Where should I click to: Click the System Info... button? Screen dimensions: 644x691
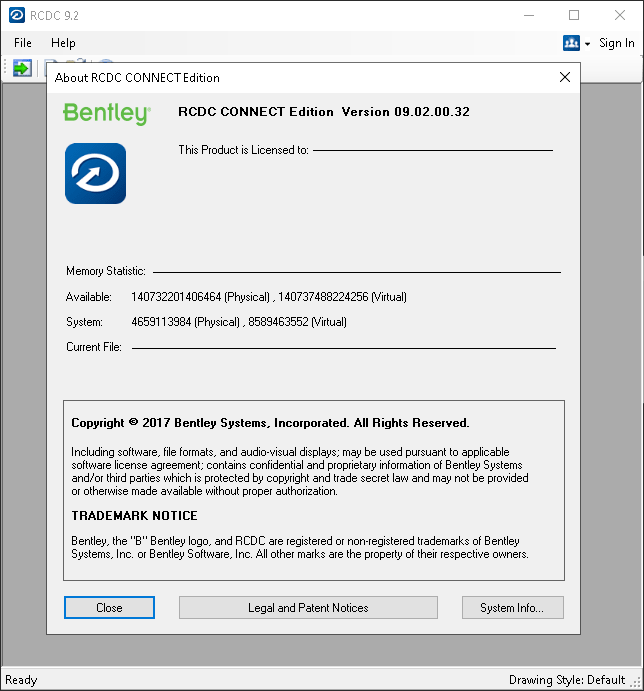(513, 608)
